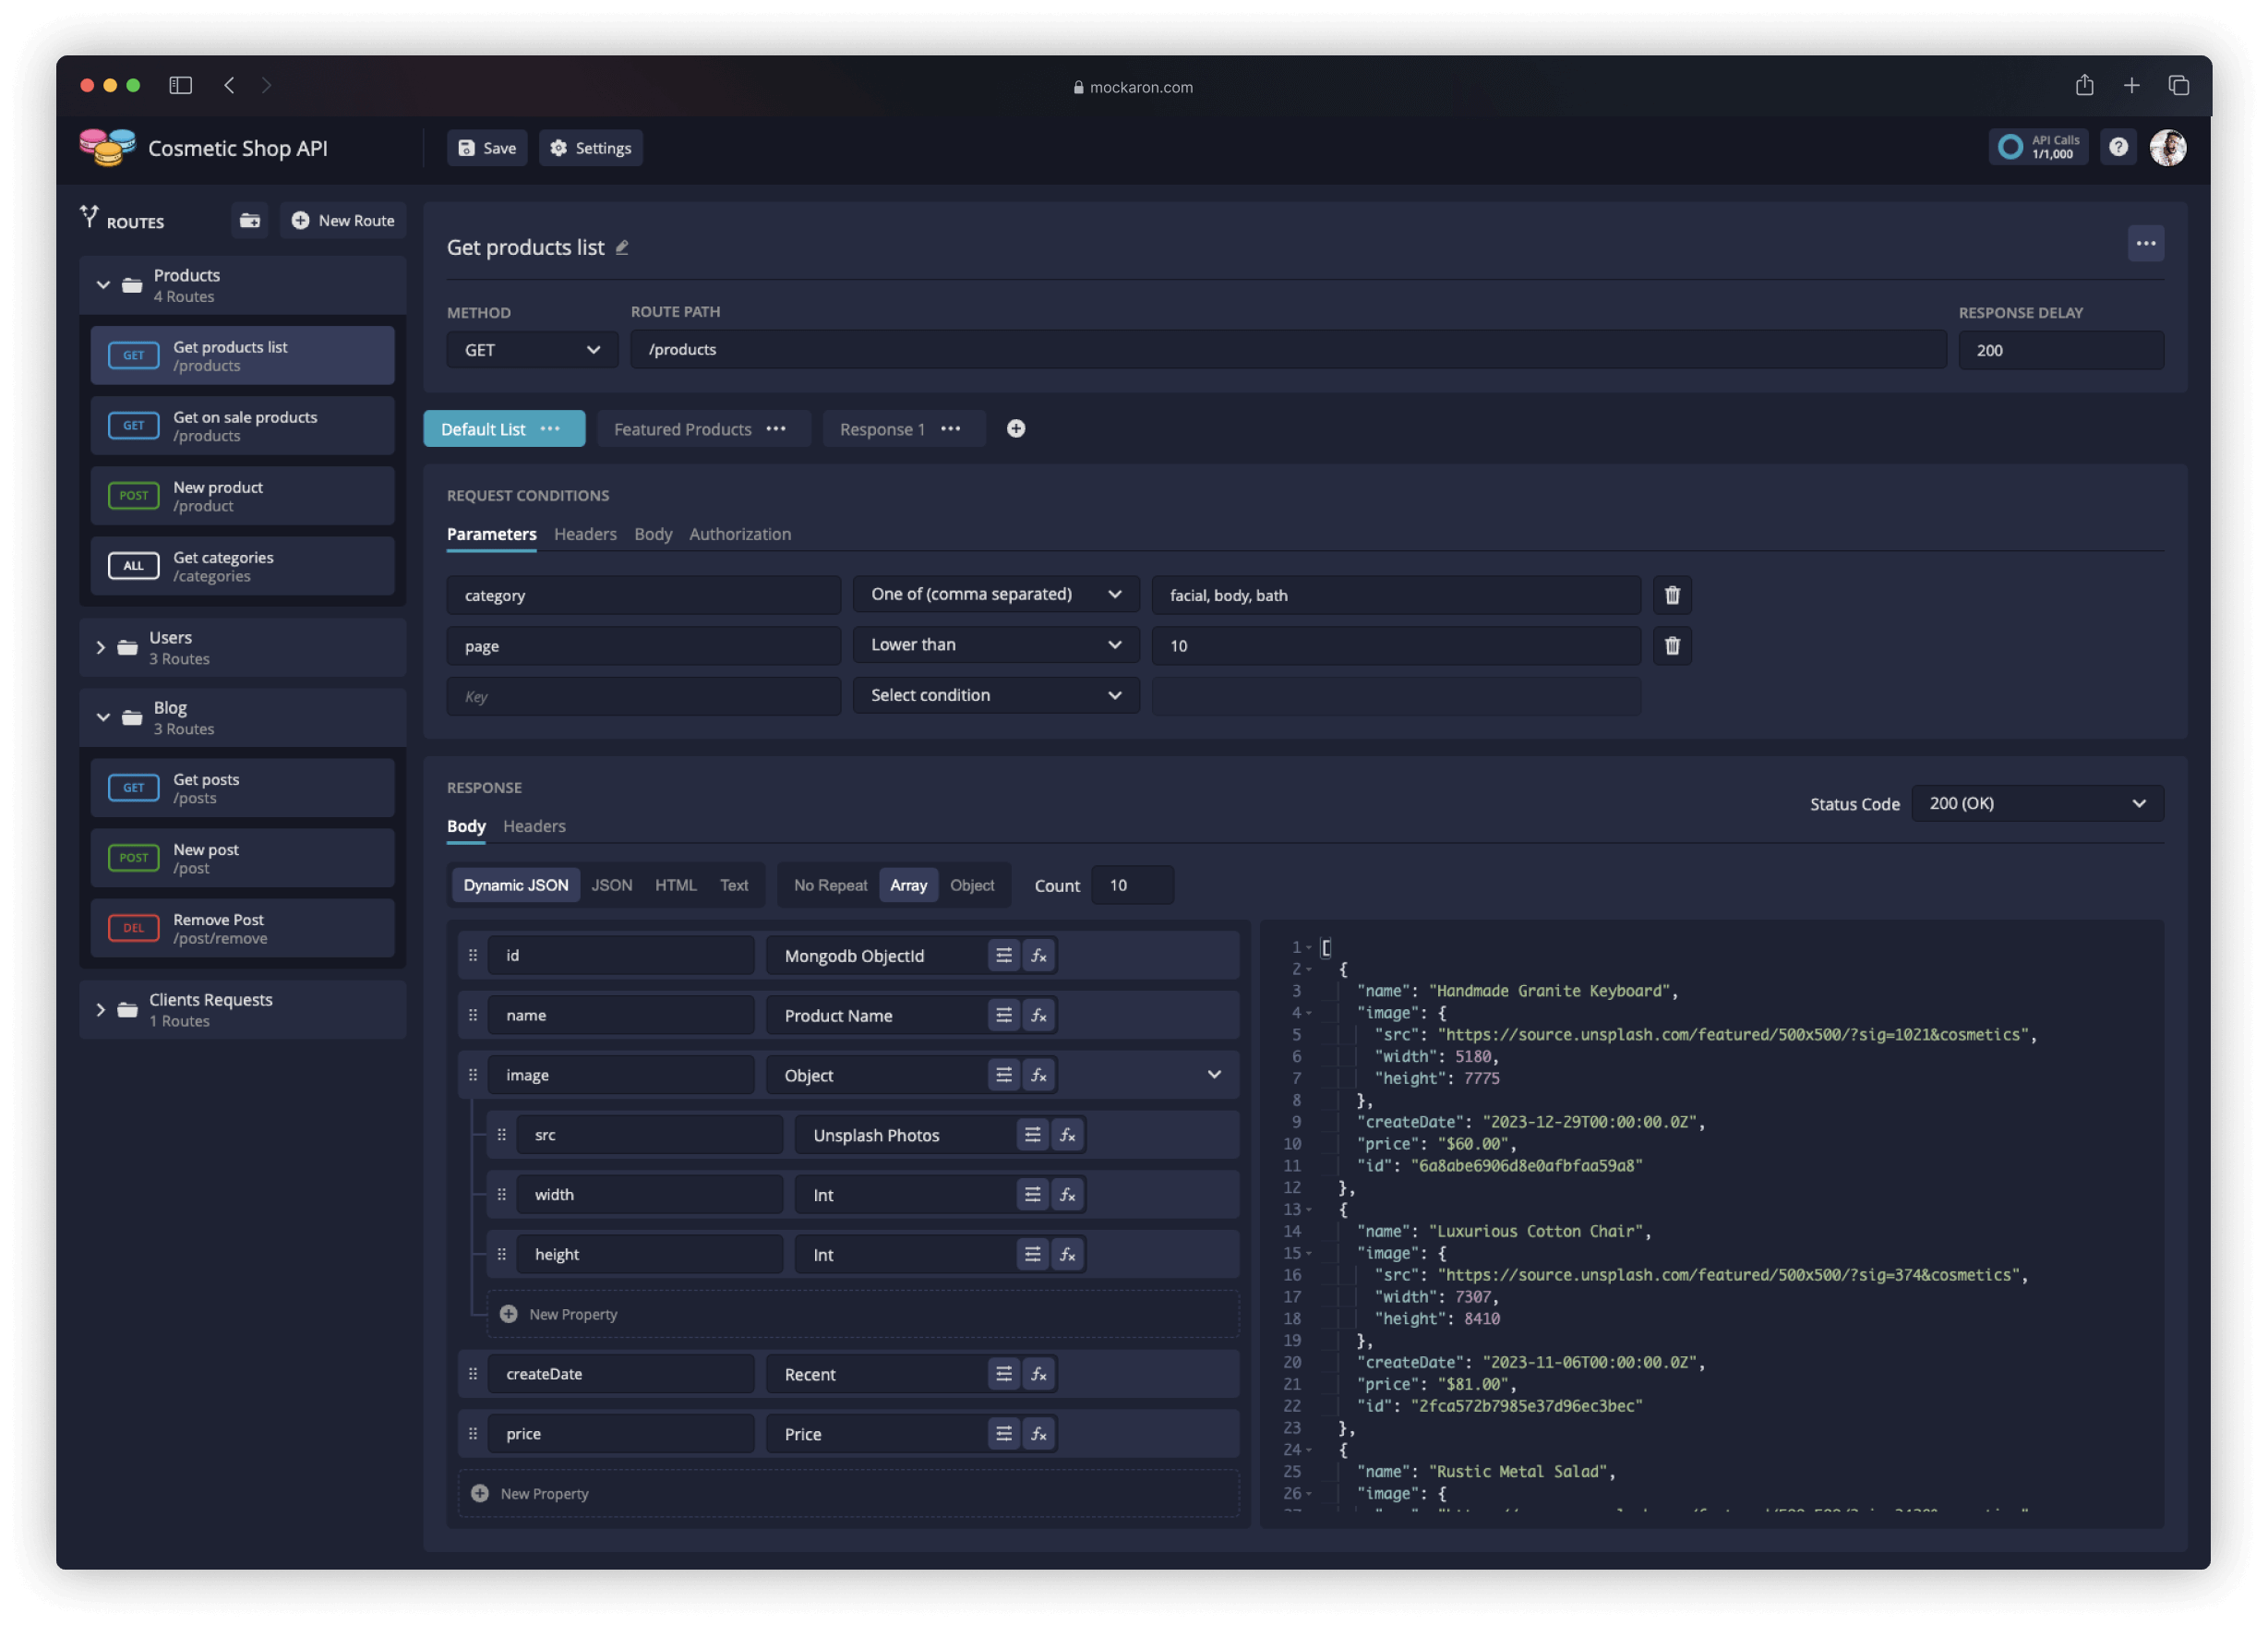Viewport: 2268px width, 1625px height.
Task: Add a new response with the plus icon
Action: click(1015, 429)
